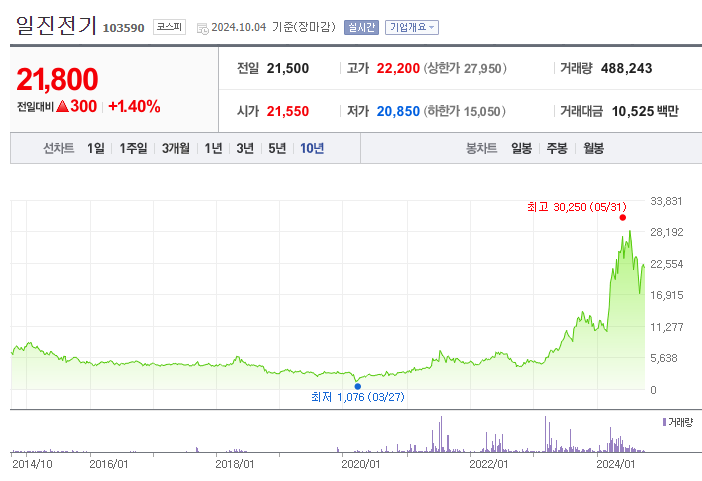Select the 10년 chart period
The height and width of the screenshot is (481, 702).
click(x=312, y=148)
